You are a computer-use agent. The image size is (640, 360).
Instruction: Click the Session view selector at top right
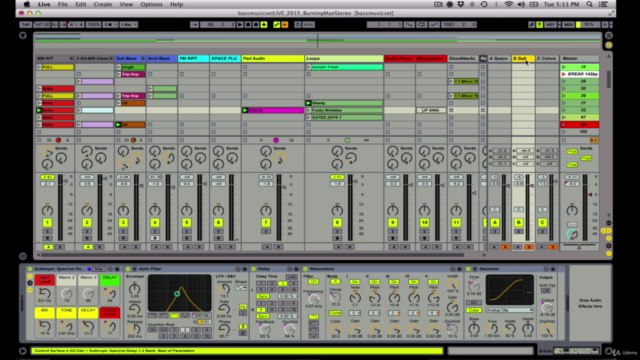point(609,36)
